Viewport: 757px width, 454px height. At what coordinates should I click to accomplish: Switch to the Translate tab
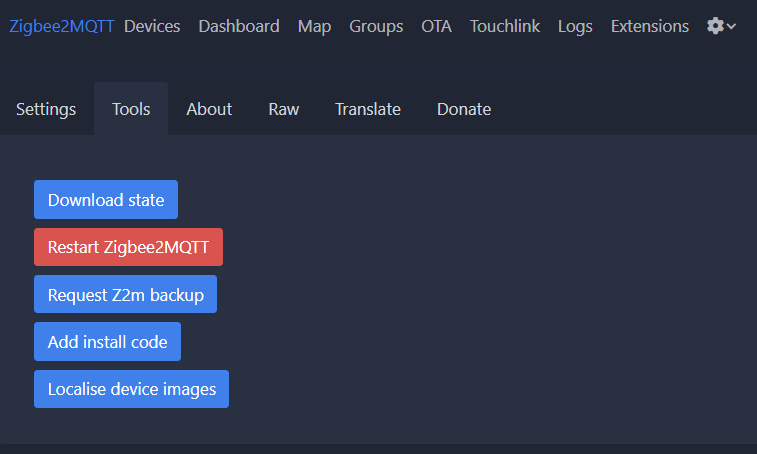click(368, 109)
